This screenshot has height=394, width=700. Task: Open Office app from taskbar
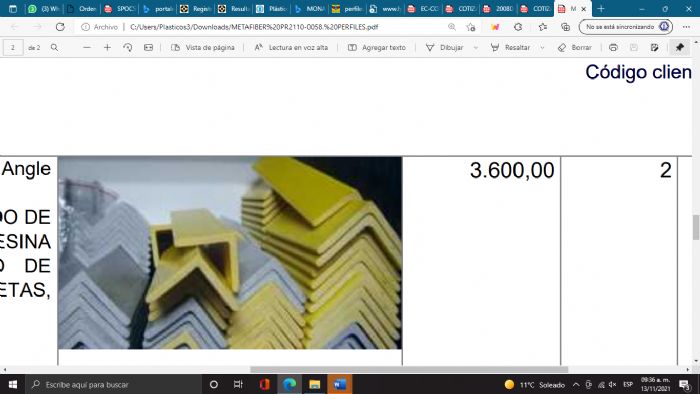pos(264,384)
